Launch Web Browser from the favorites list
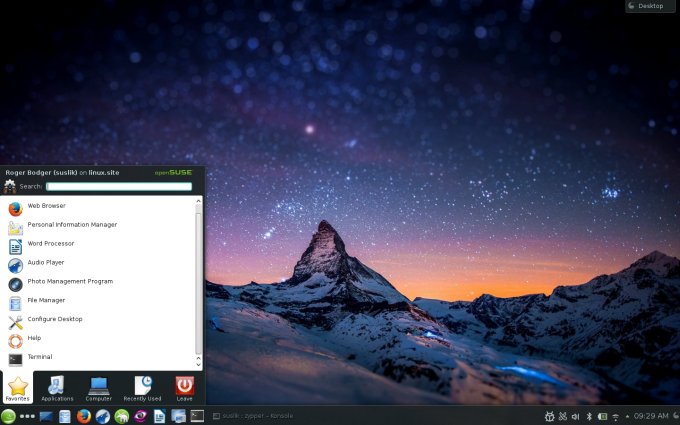The image size is (680, 425). click(98, 209)
